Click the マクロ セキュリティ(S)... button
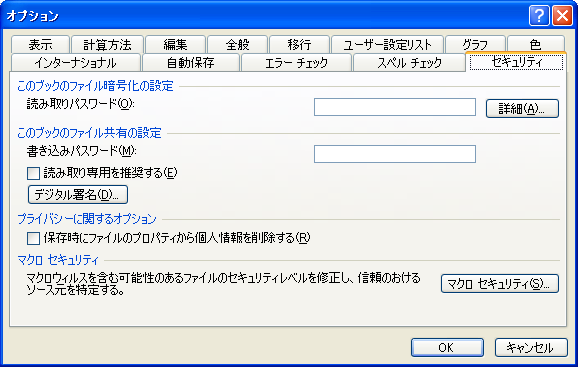The height and width of the screenshot is (367, 578). coord(500,284)
